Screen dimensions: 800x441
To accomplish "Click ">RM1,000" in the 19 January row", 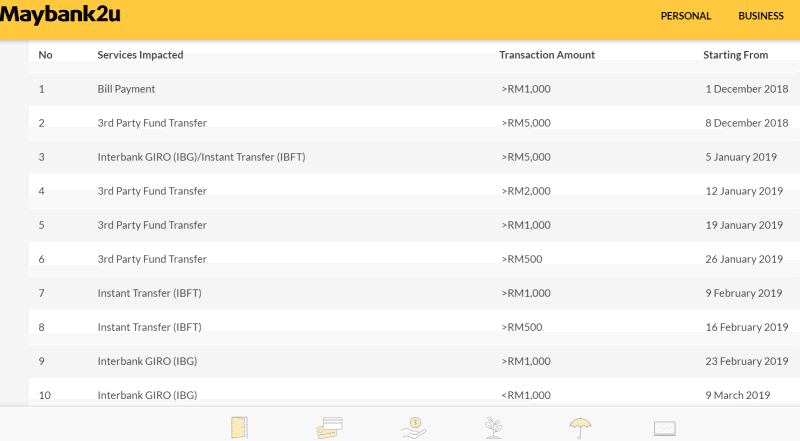I will tap(526, 225).
